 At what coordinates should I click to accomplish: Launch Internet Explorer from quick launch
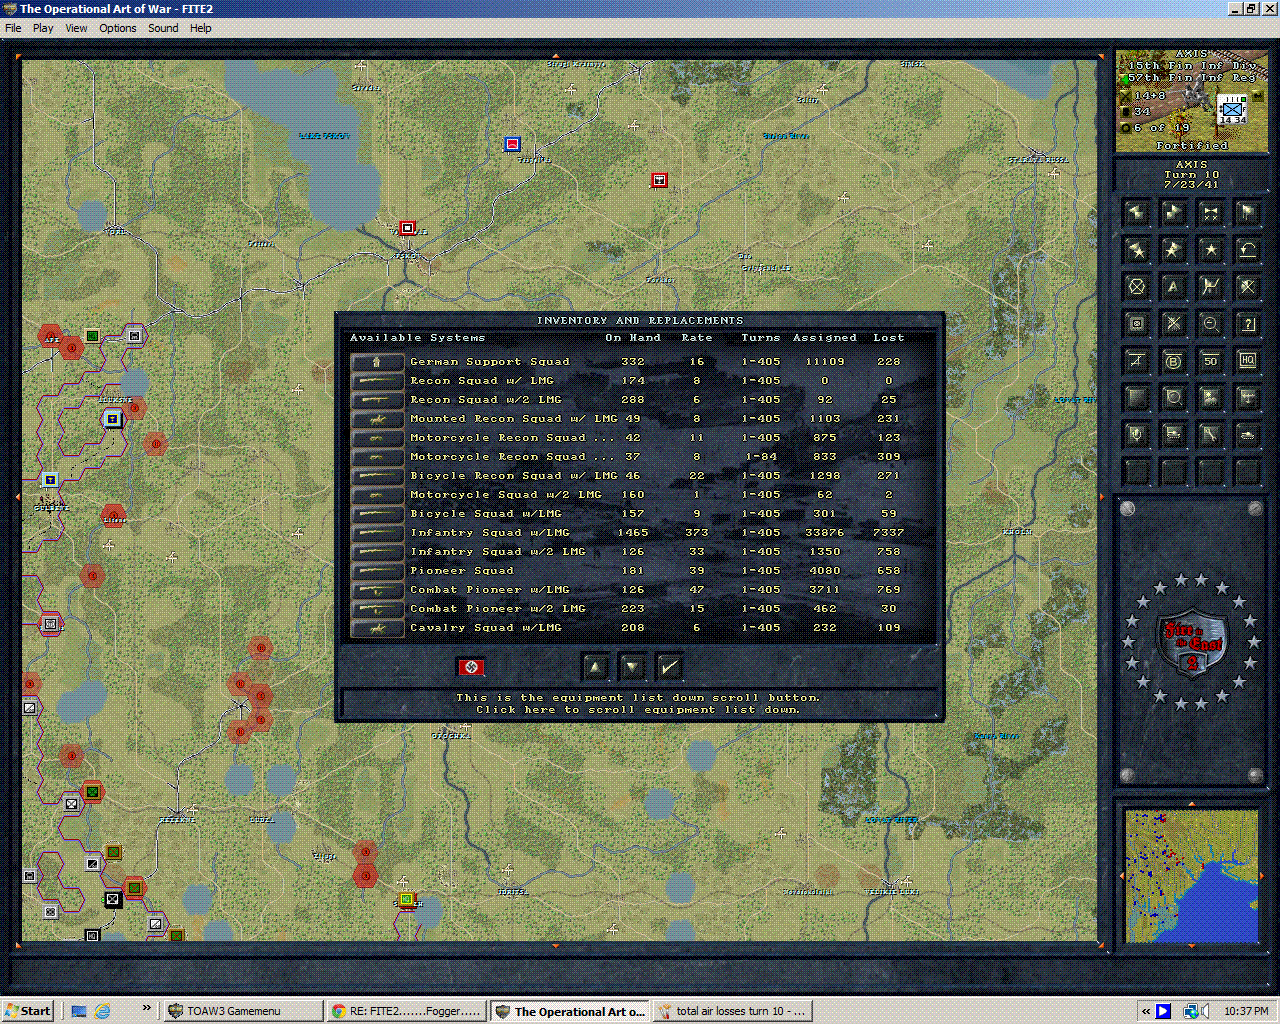[102, 1011]
